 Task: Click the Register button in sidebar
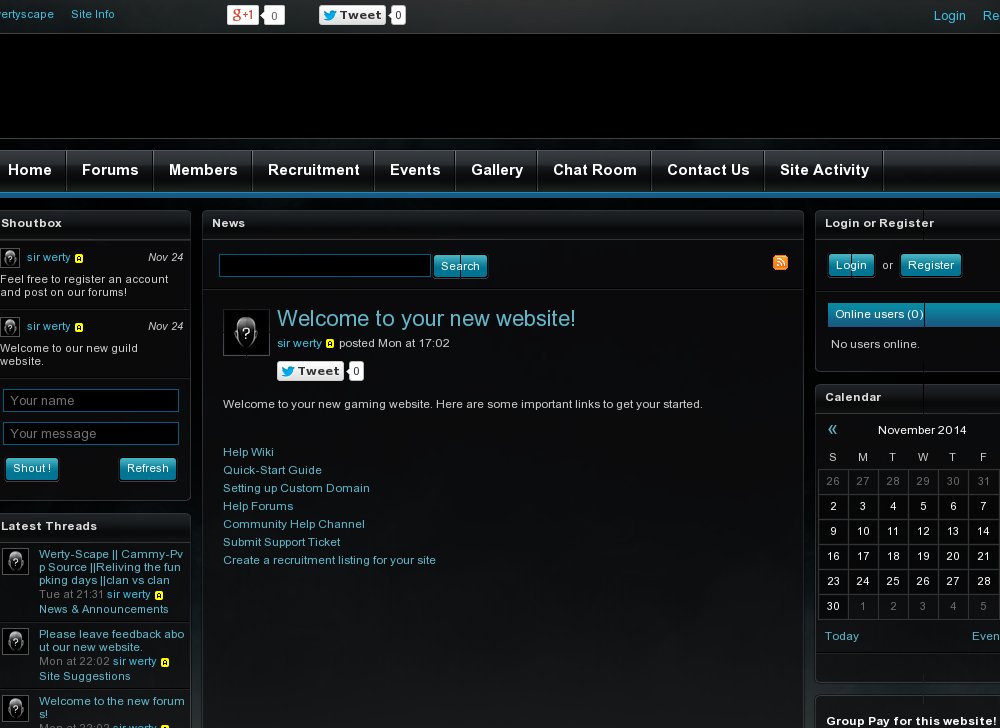point(930,265)
